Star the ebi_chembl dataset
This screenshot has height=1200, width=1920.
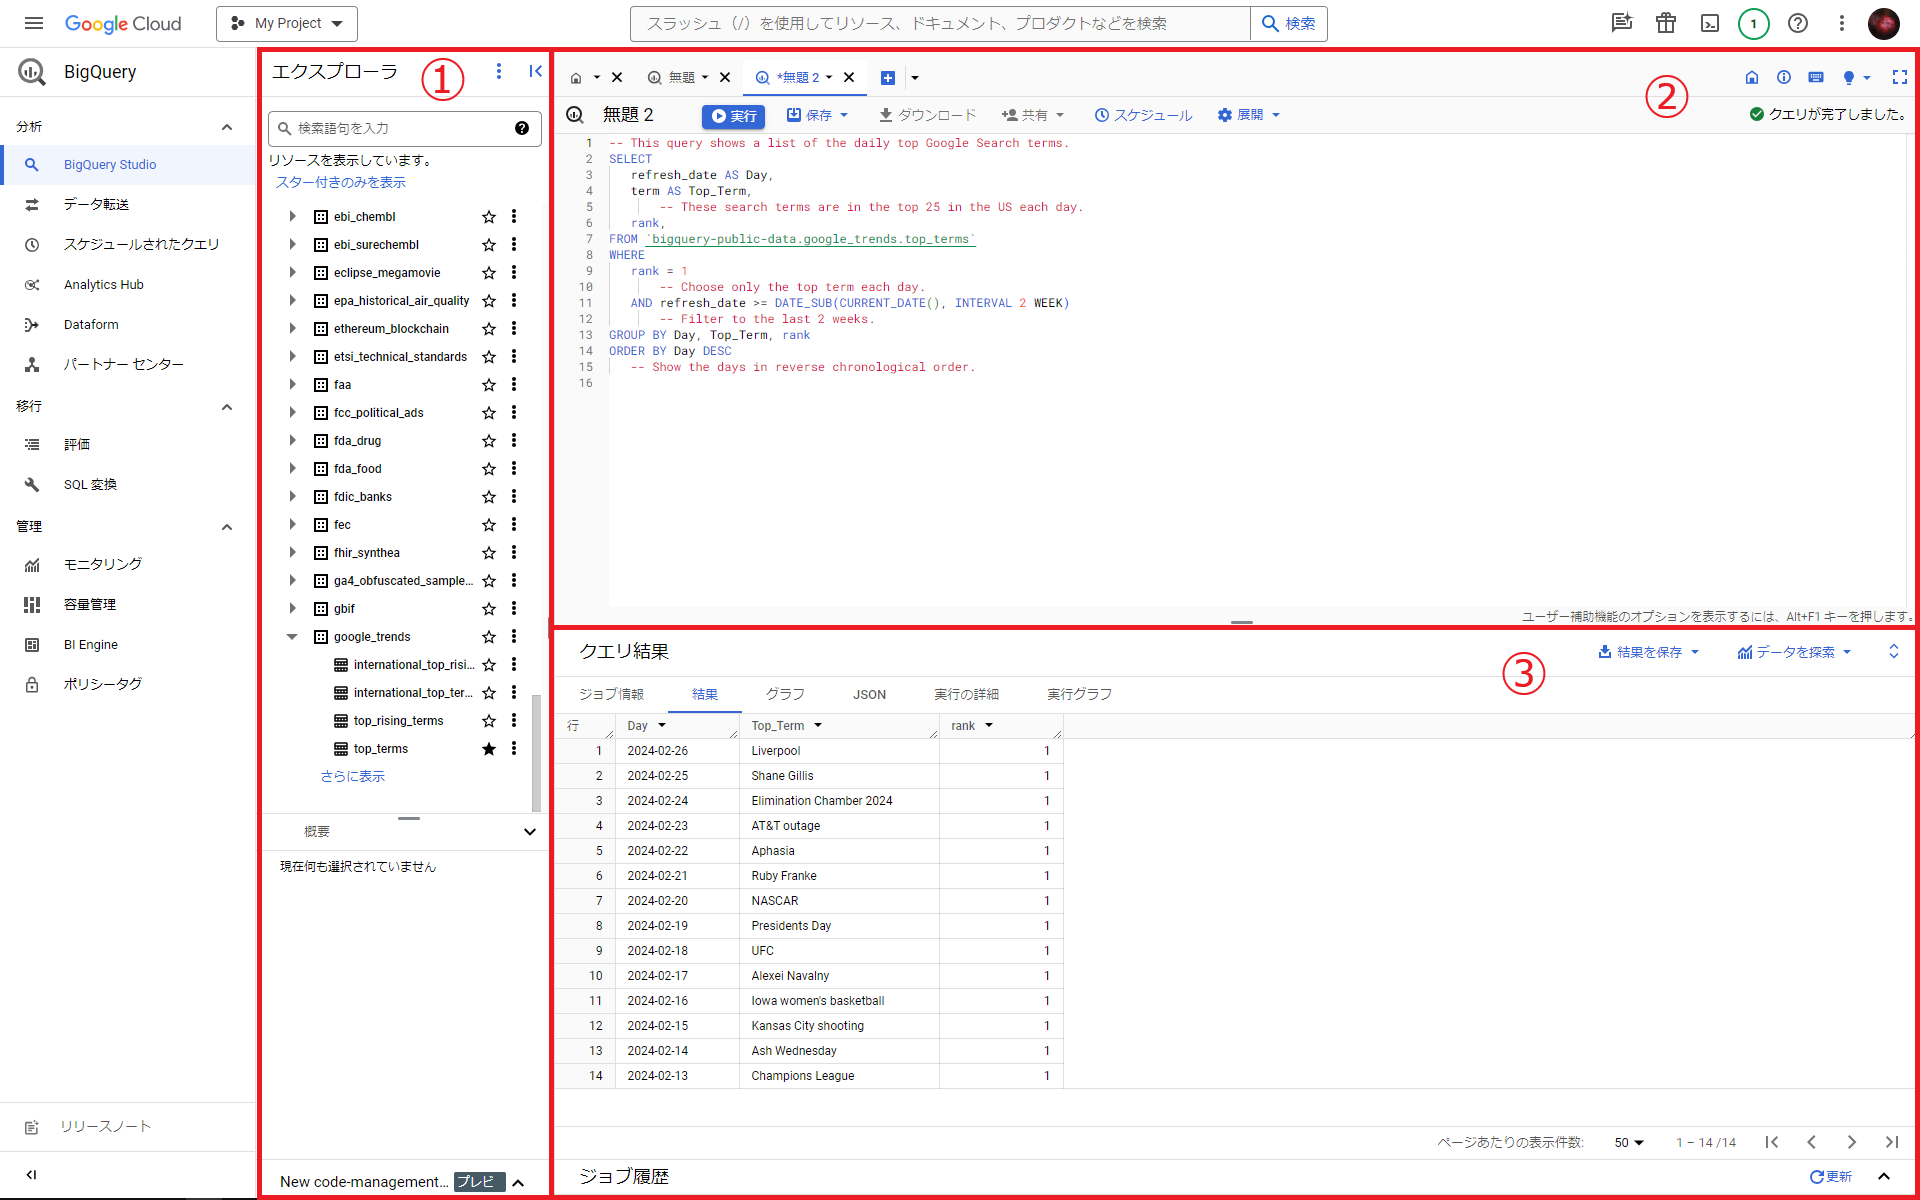489,216
